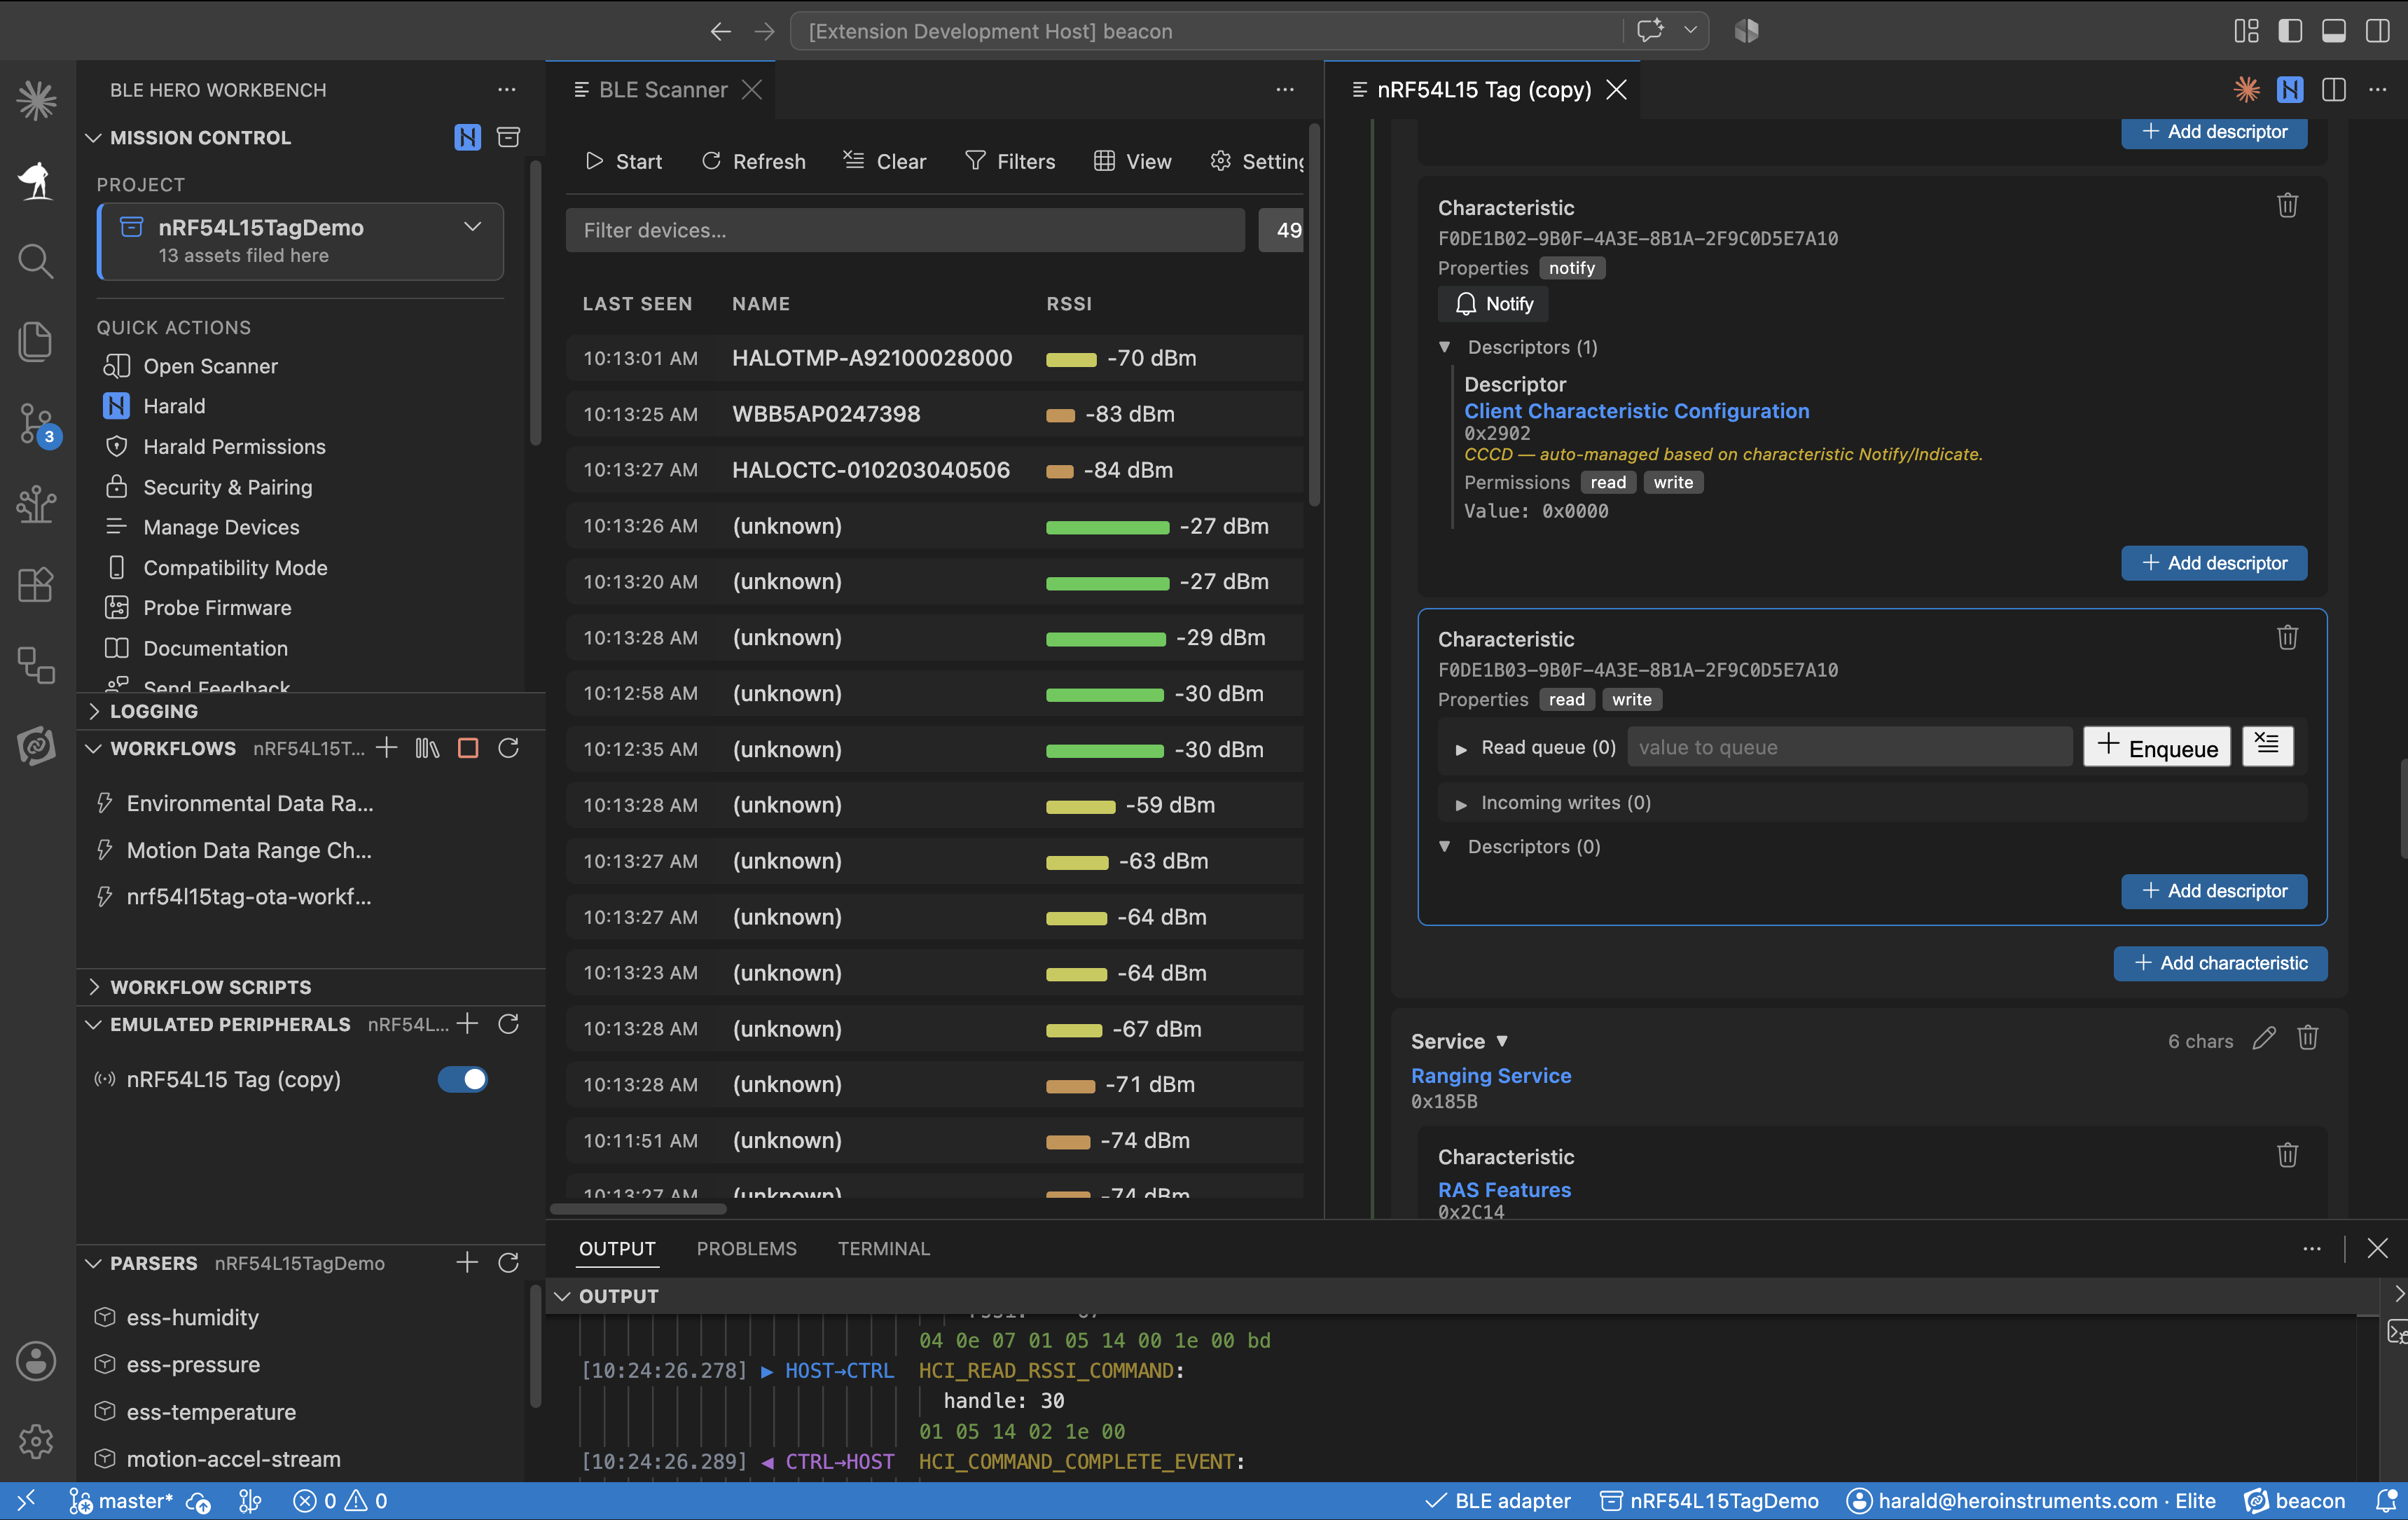The height and width of the screenshot is (1520, 2408).
Task: Add a new workflow with plus icon
Action: click(x=387, y=748)
